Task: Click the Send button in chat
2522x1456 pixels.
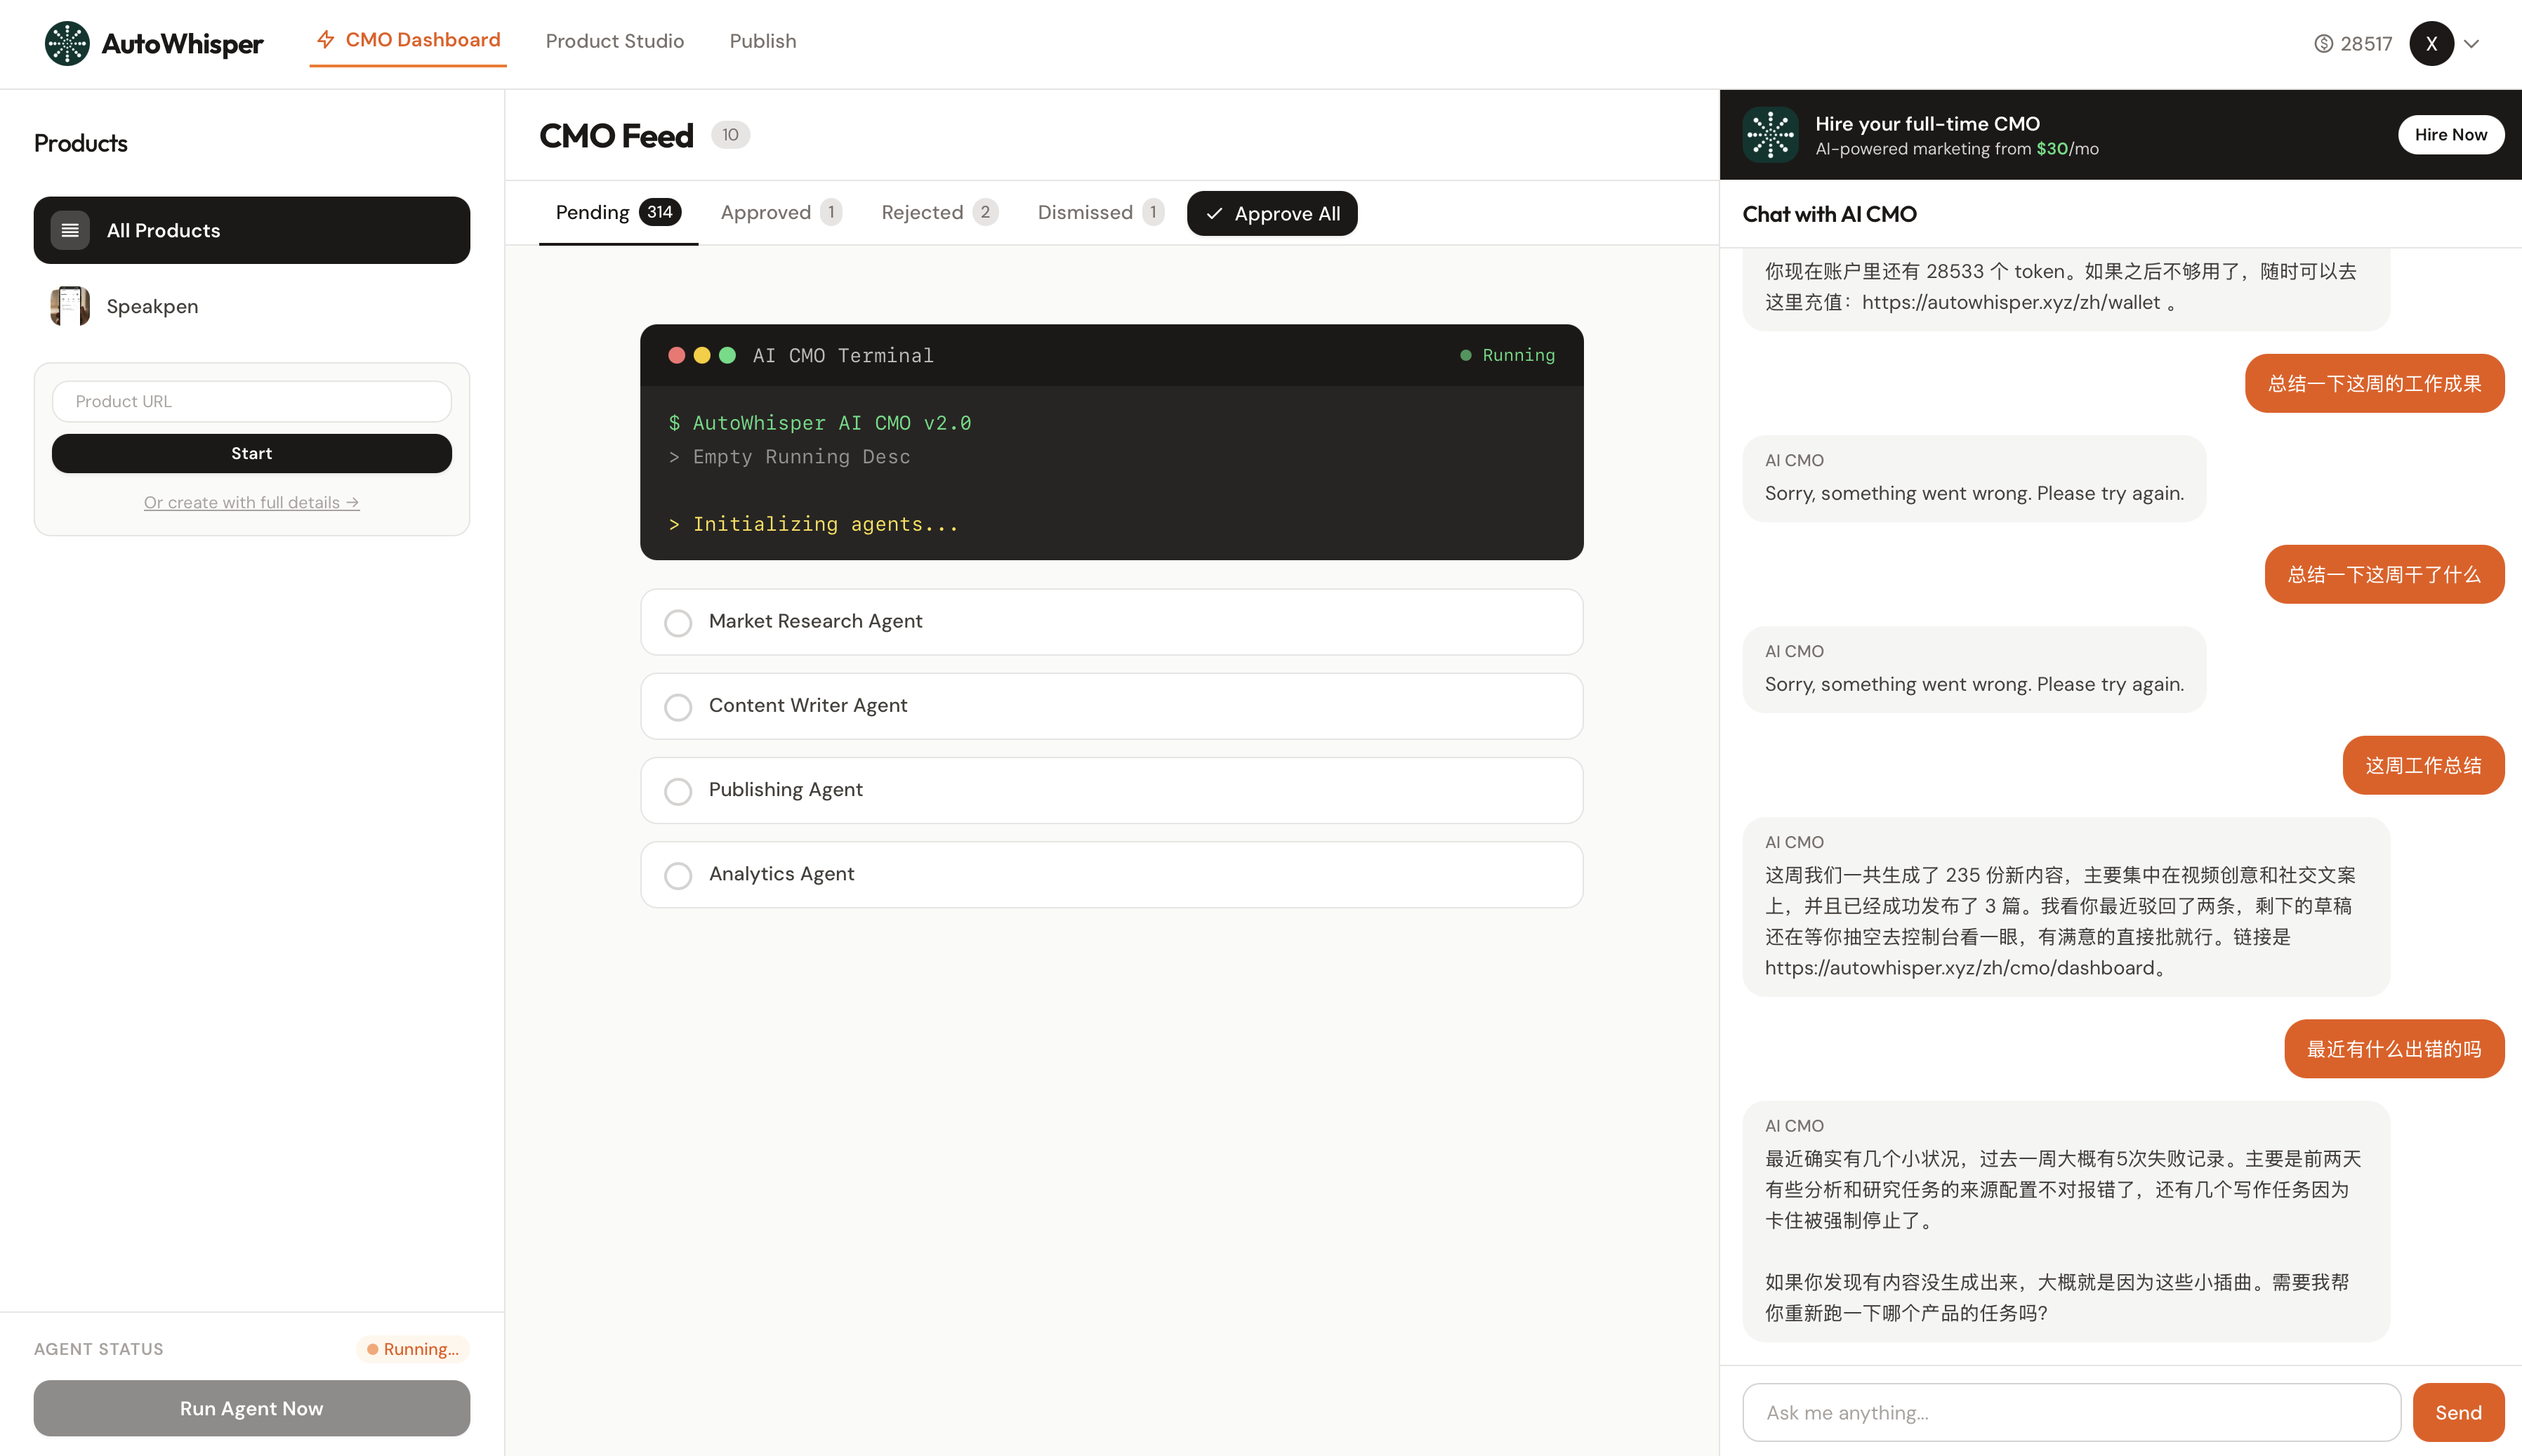Action: tap(2457, 1412)
